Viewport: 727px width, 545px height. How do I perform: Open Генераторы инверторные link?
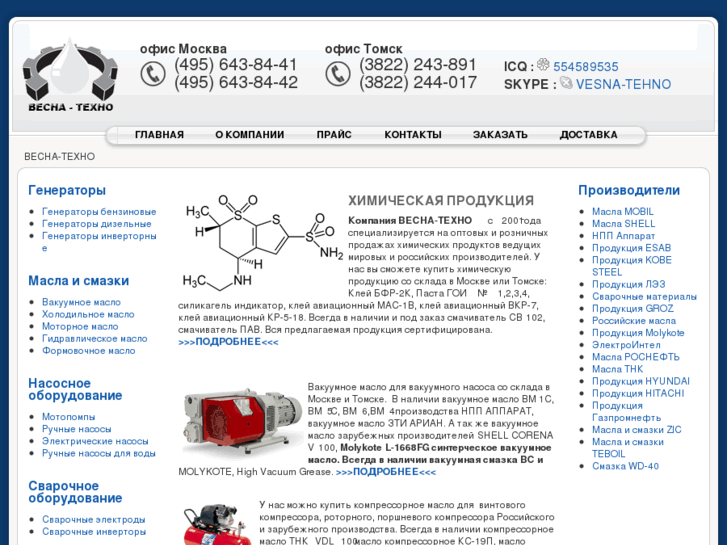(x=99, y=242)
